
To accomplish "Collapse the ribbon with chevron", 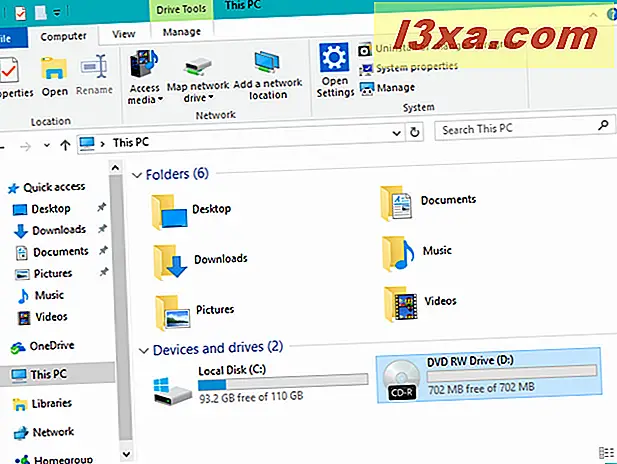I will (x=593, y=15).
